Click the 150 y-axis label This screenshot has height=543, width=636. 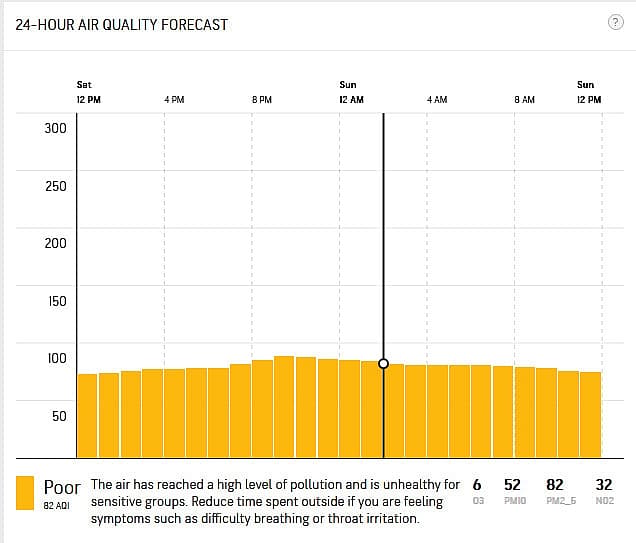pyautogui.click(x=57, y=301)
